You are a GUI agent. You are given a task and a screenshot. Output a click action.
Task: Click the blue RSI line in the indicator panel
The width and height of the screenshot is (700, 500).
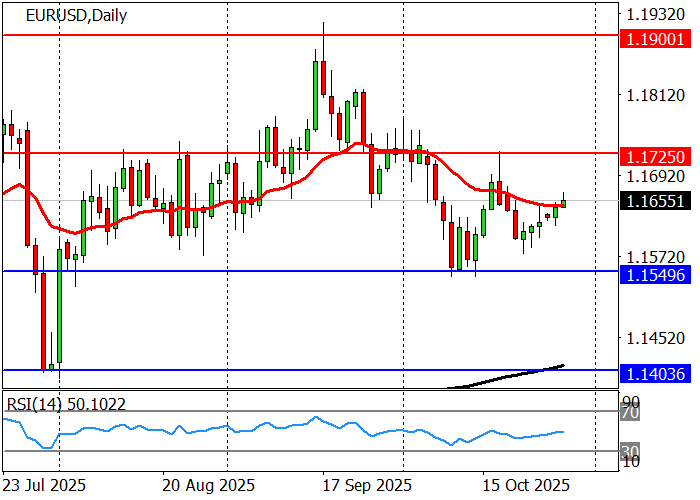coord(300,427)
